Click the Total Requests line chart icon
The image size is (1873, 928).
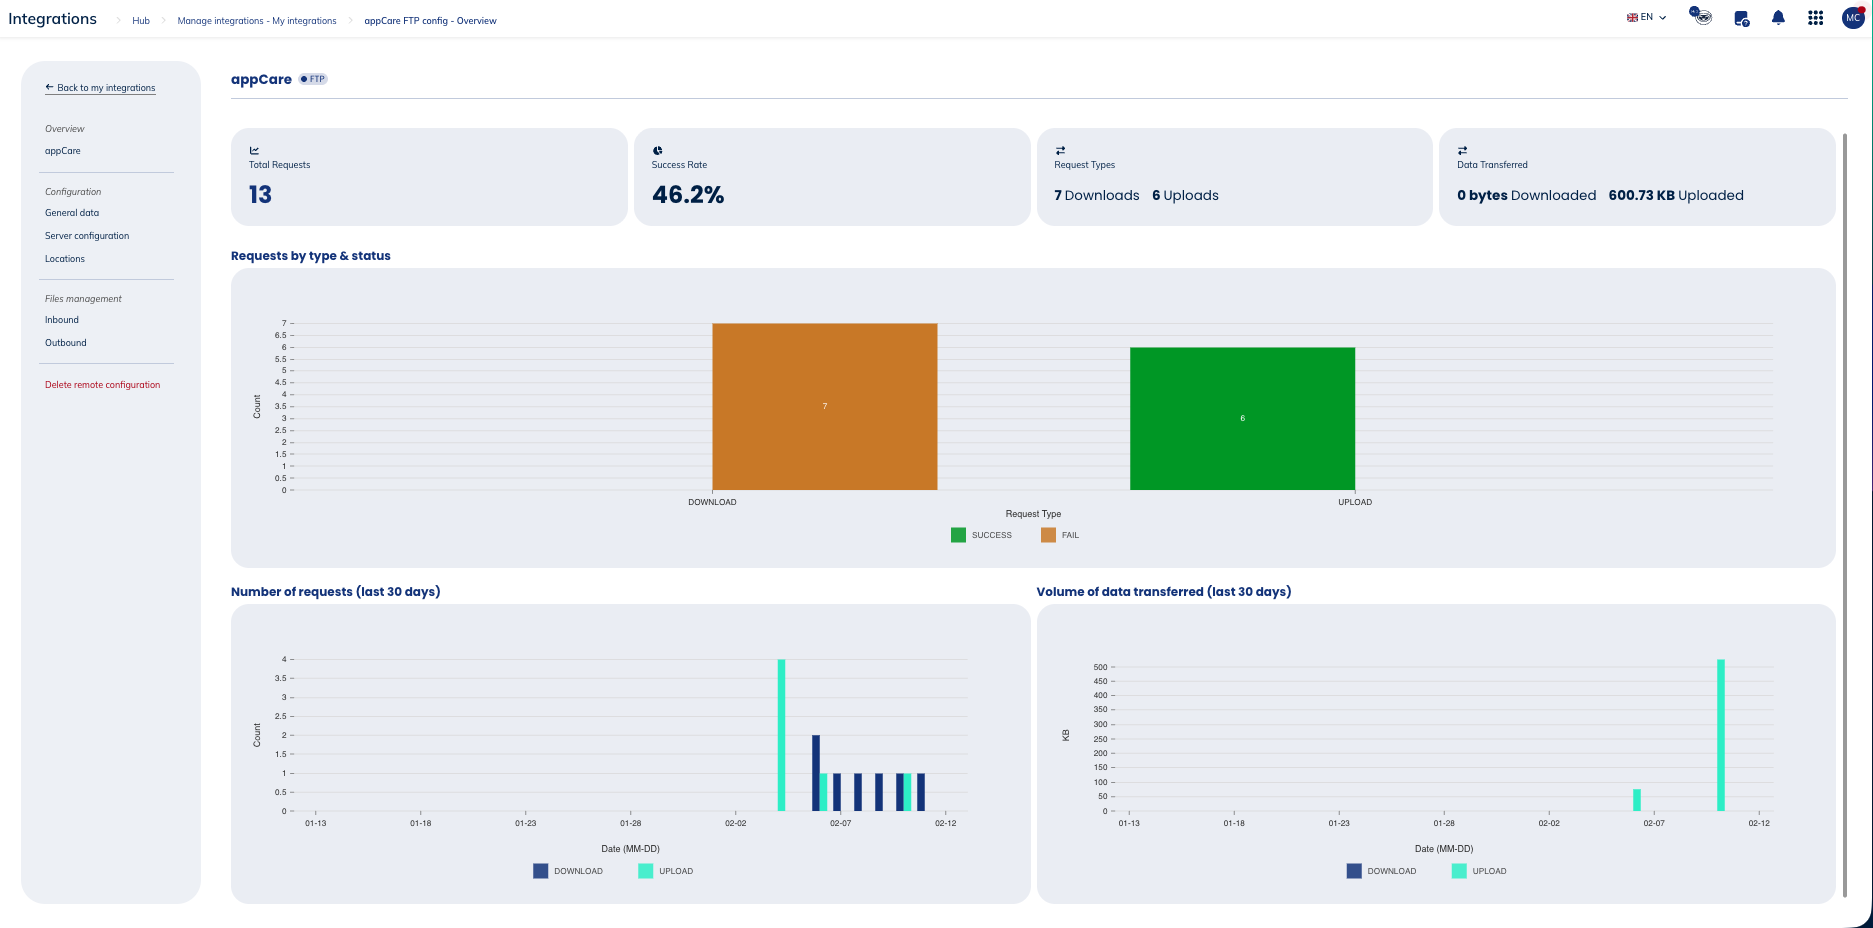coord(254,151)
